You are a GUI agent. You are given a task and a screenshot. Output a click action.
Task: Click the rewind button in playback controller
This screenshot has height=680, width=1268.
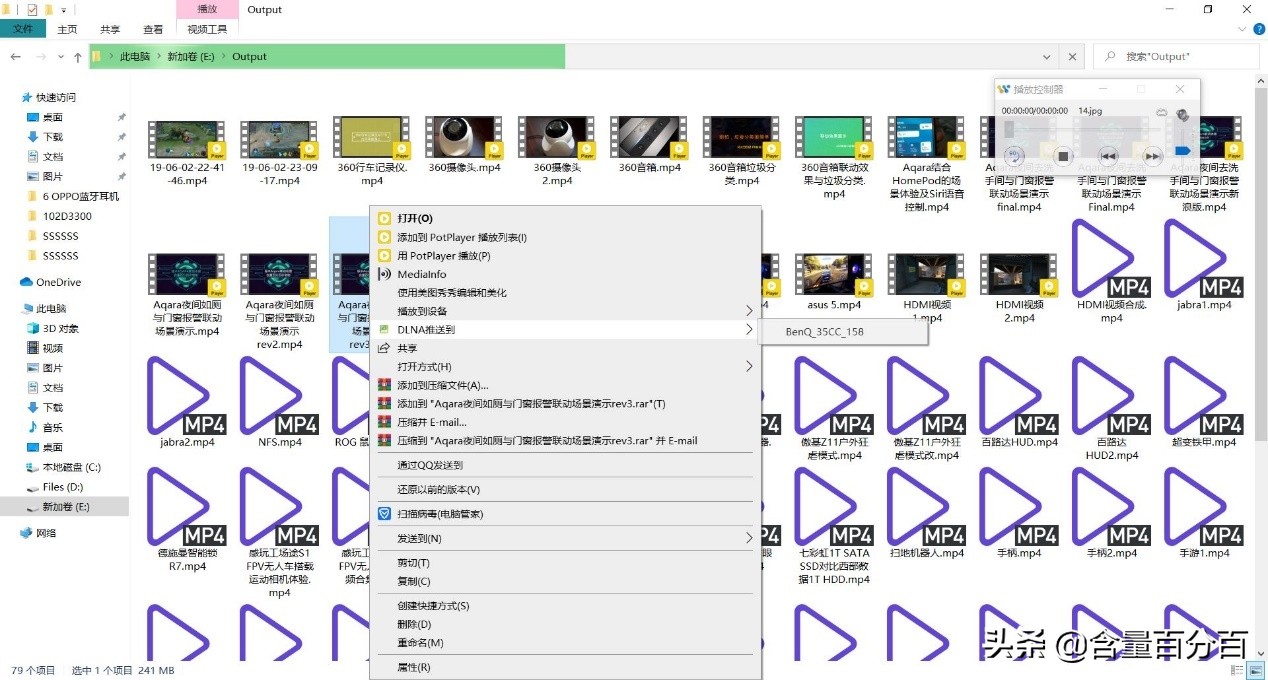point(1107,156)
